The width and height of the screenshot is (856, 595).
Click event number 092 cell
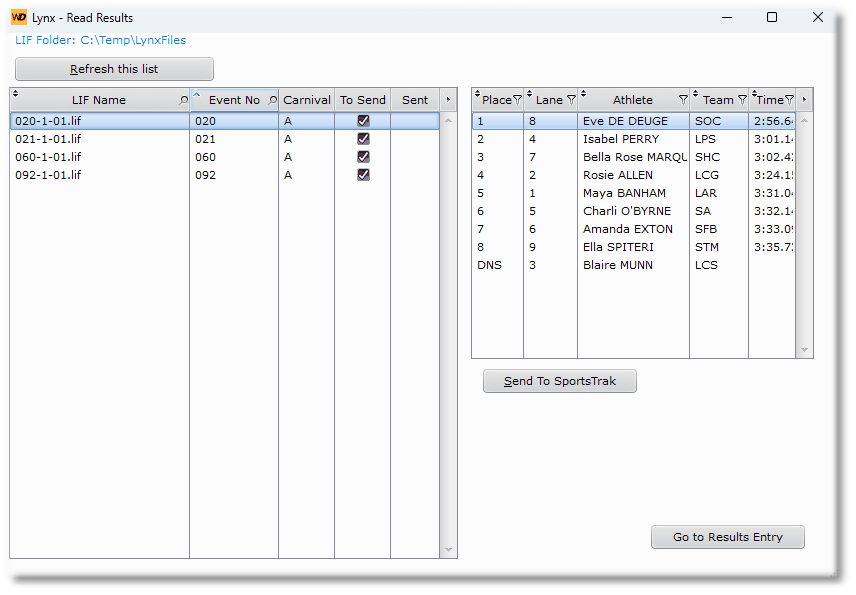click(234, 175)
